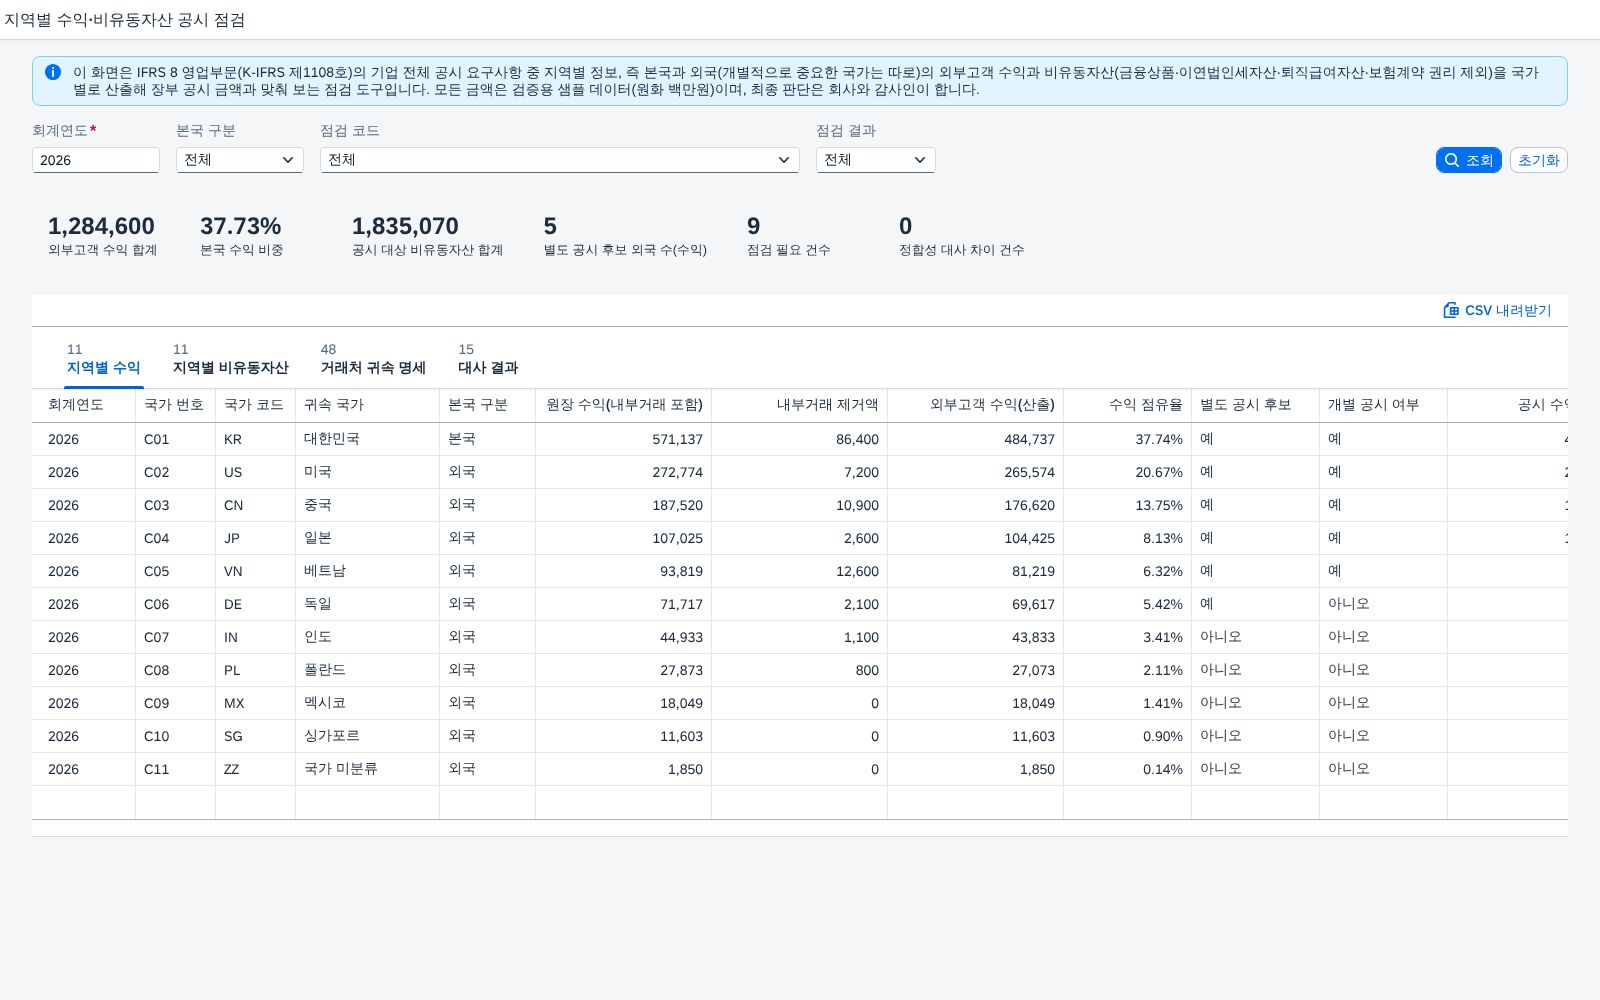Click the 별도 공시 후보 column header
The image size is (1600, 1000).
(1256, 405)
